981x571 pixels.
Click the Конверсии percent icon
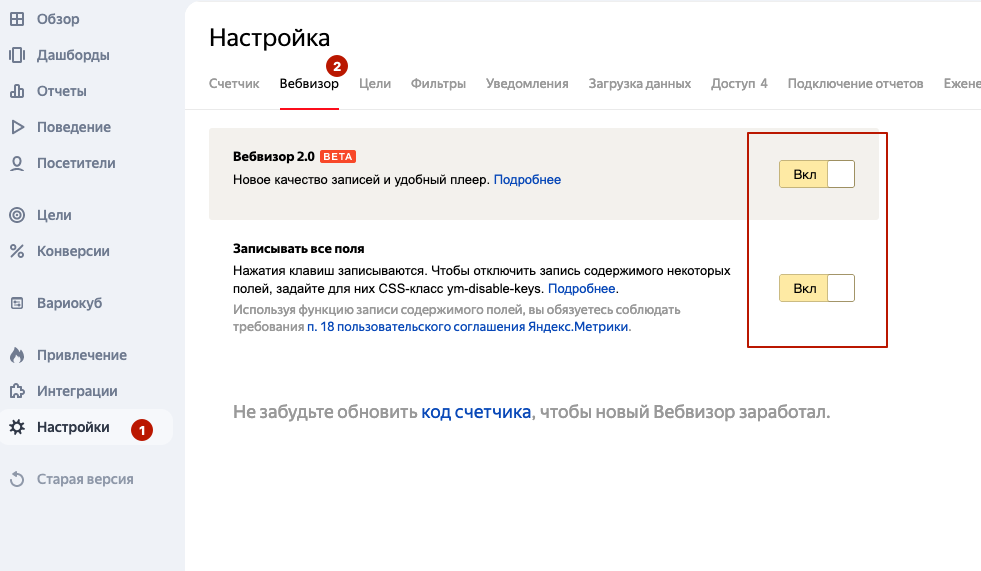(17, 251)
